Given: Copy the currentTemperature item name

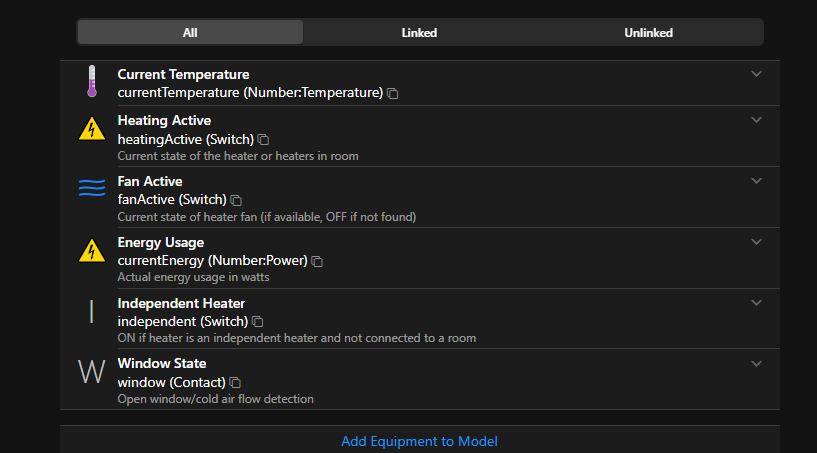Looking at the screenshot, I should pos(393,93).
